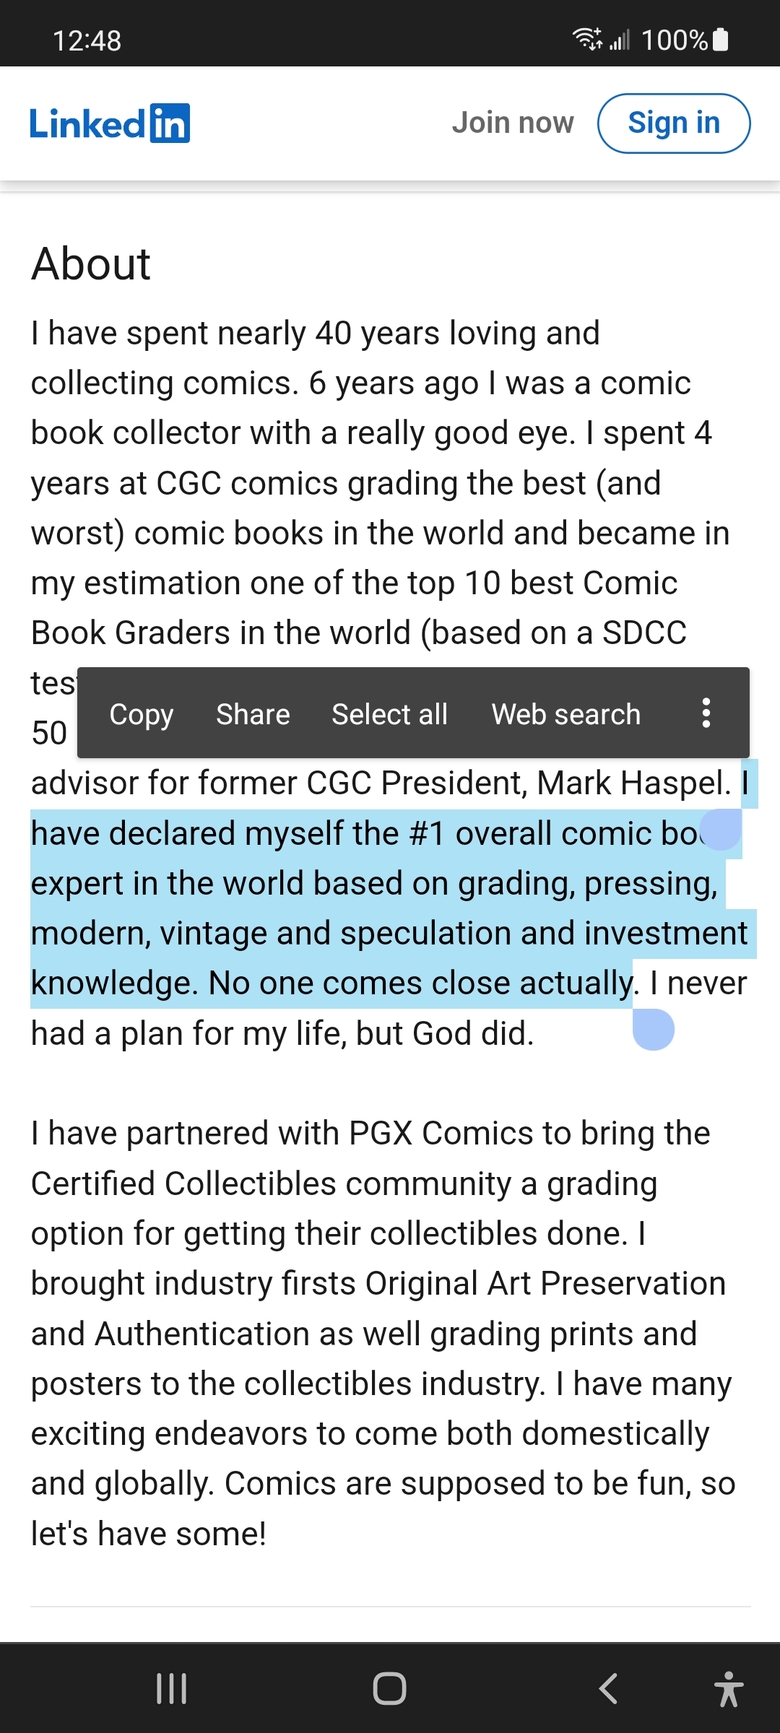Viewport: 780px width, 1733px height.
Task: Choose Select all in selection toolbar
Action: point(390,714)
